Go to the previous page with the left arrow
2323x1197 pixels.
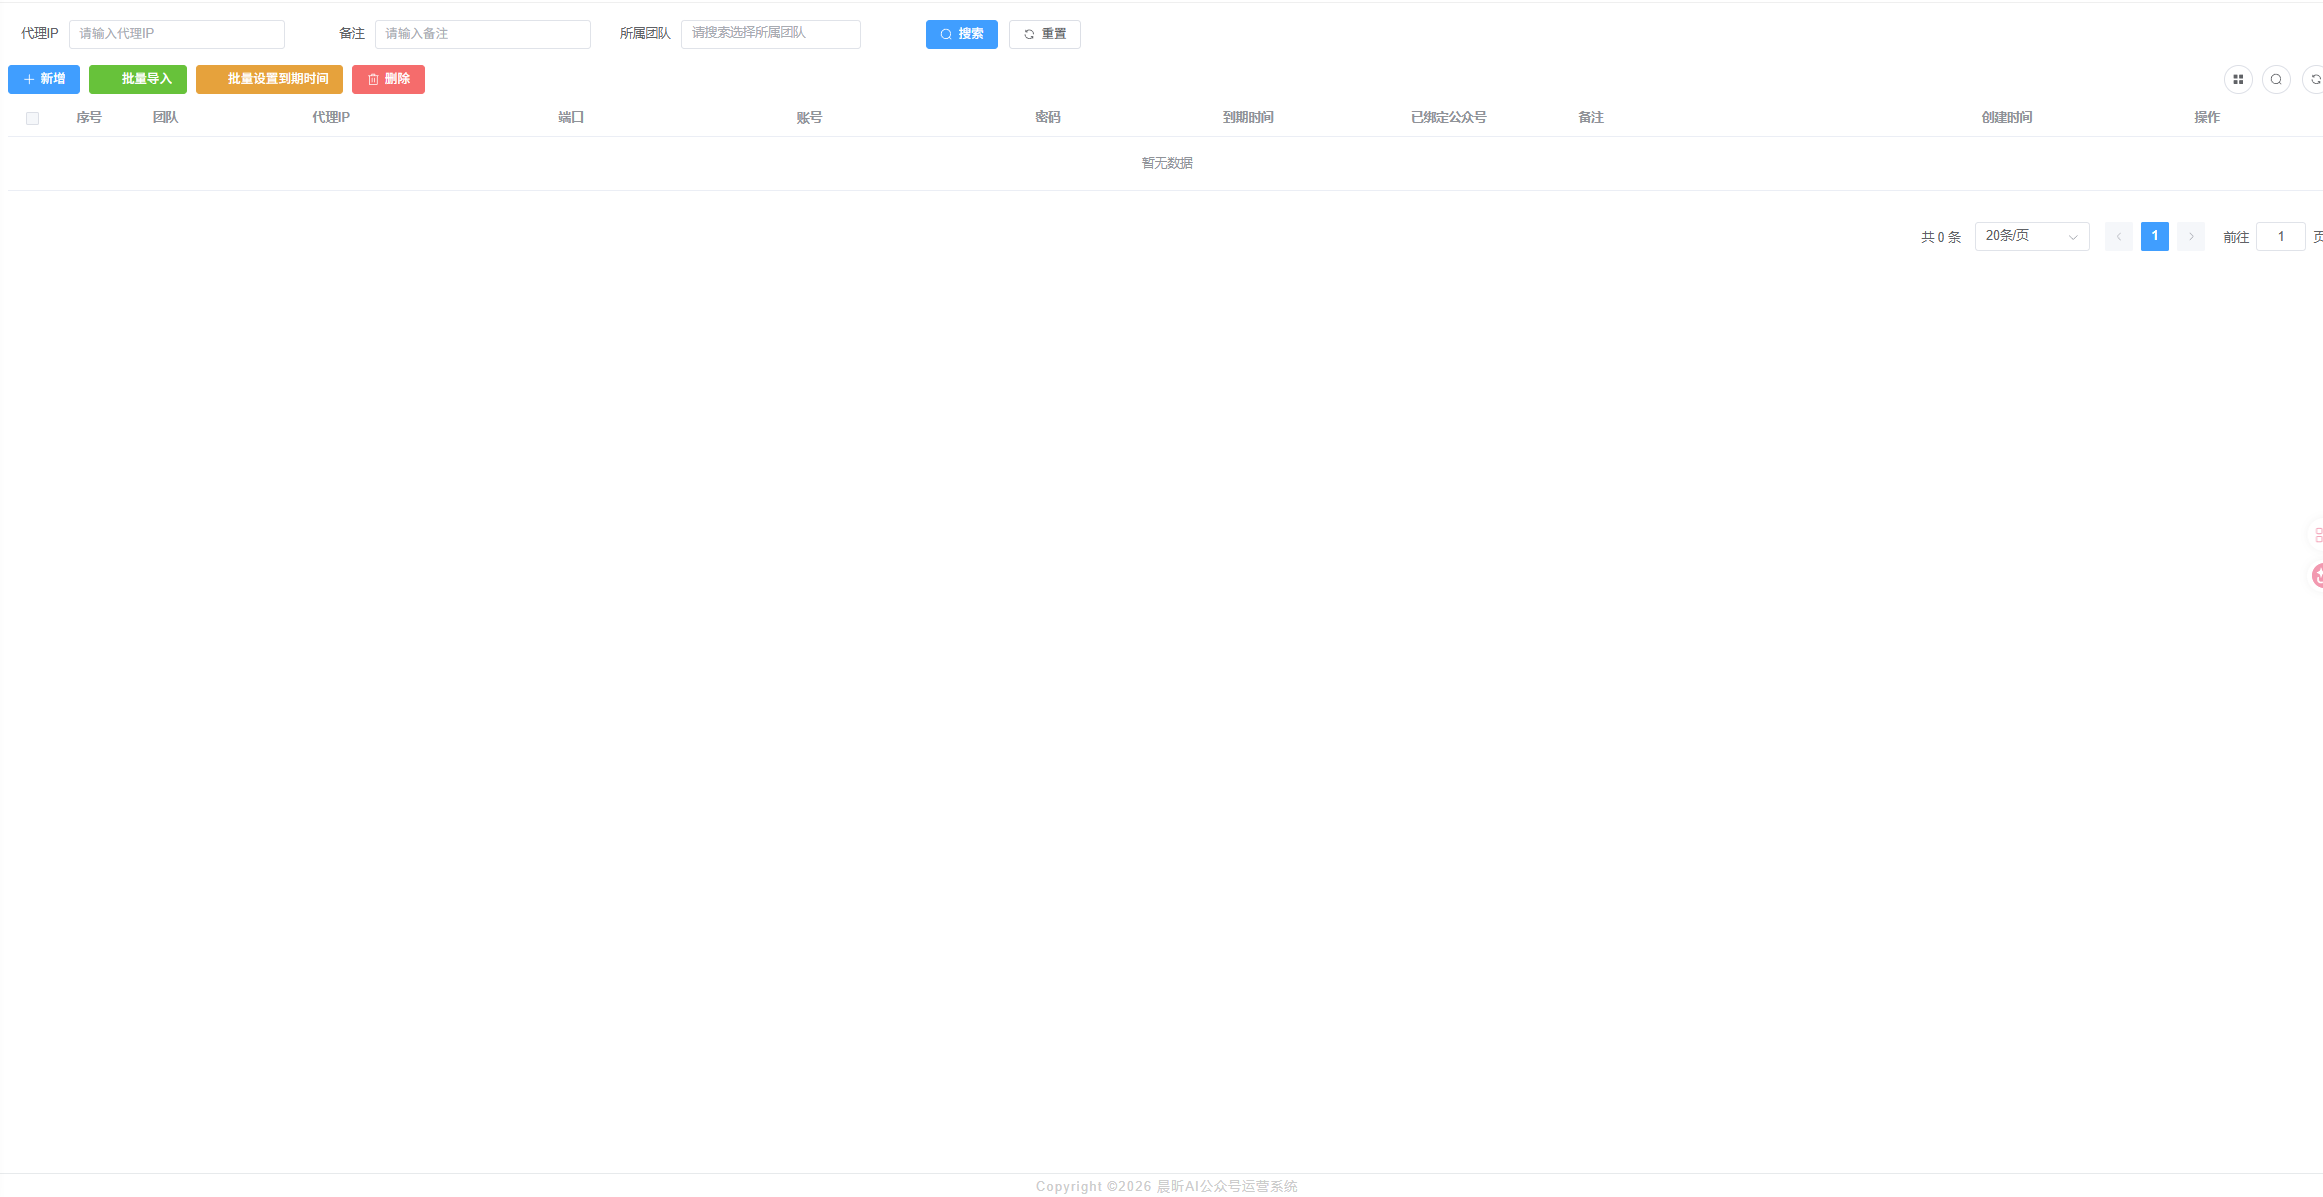(2119, 236)
